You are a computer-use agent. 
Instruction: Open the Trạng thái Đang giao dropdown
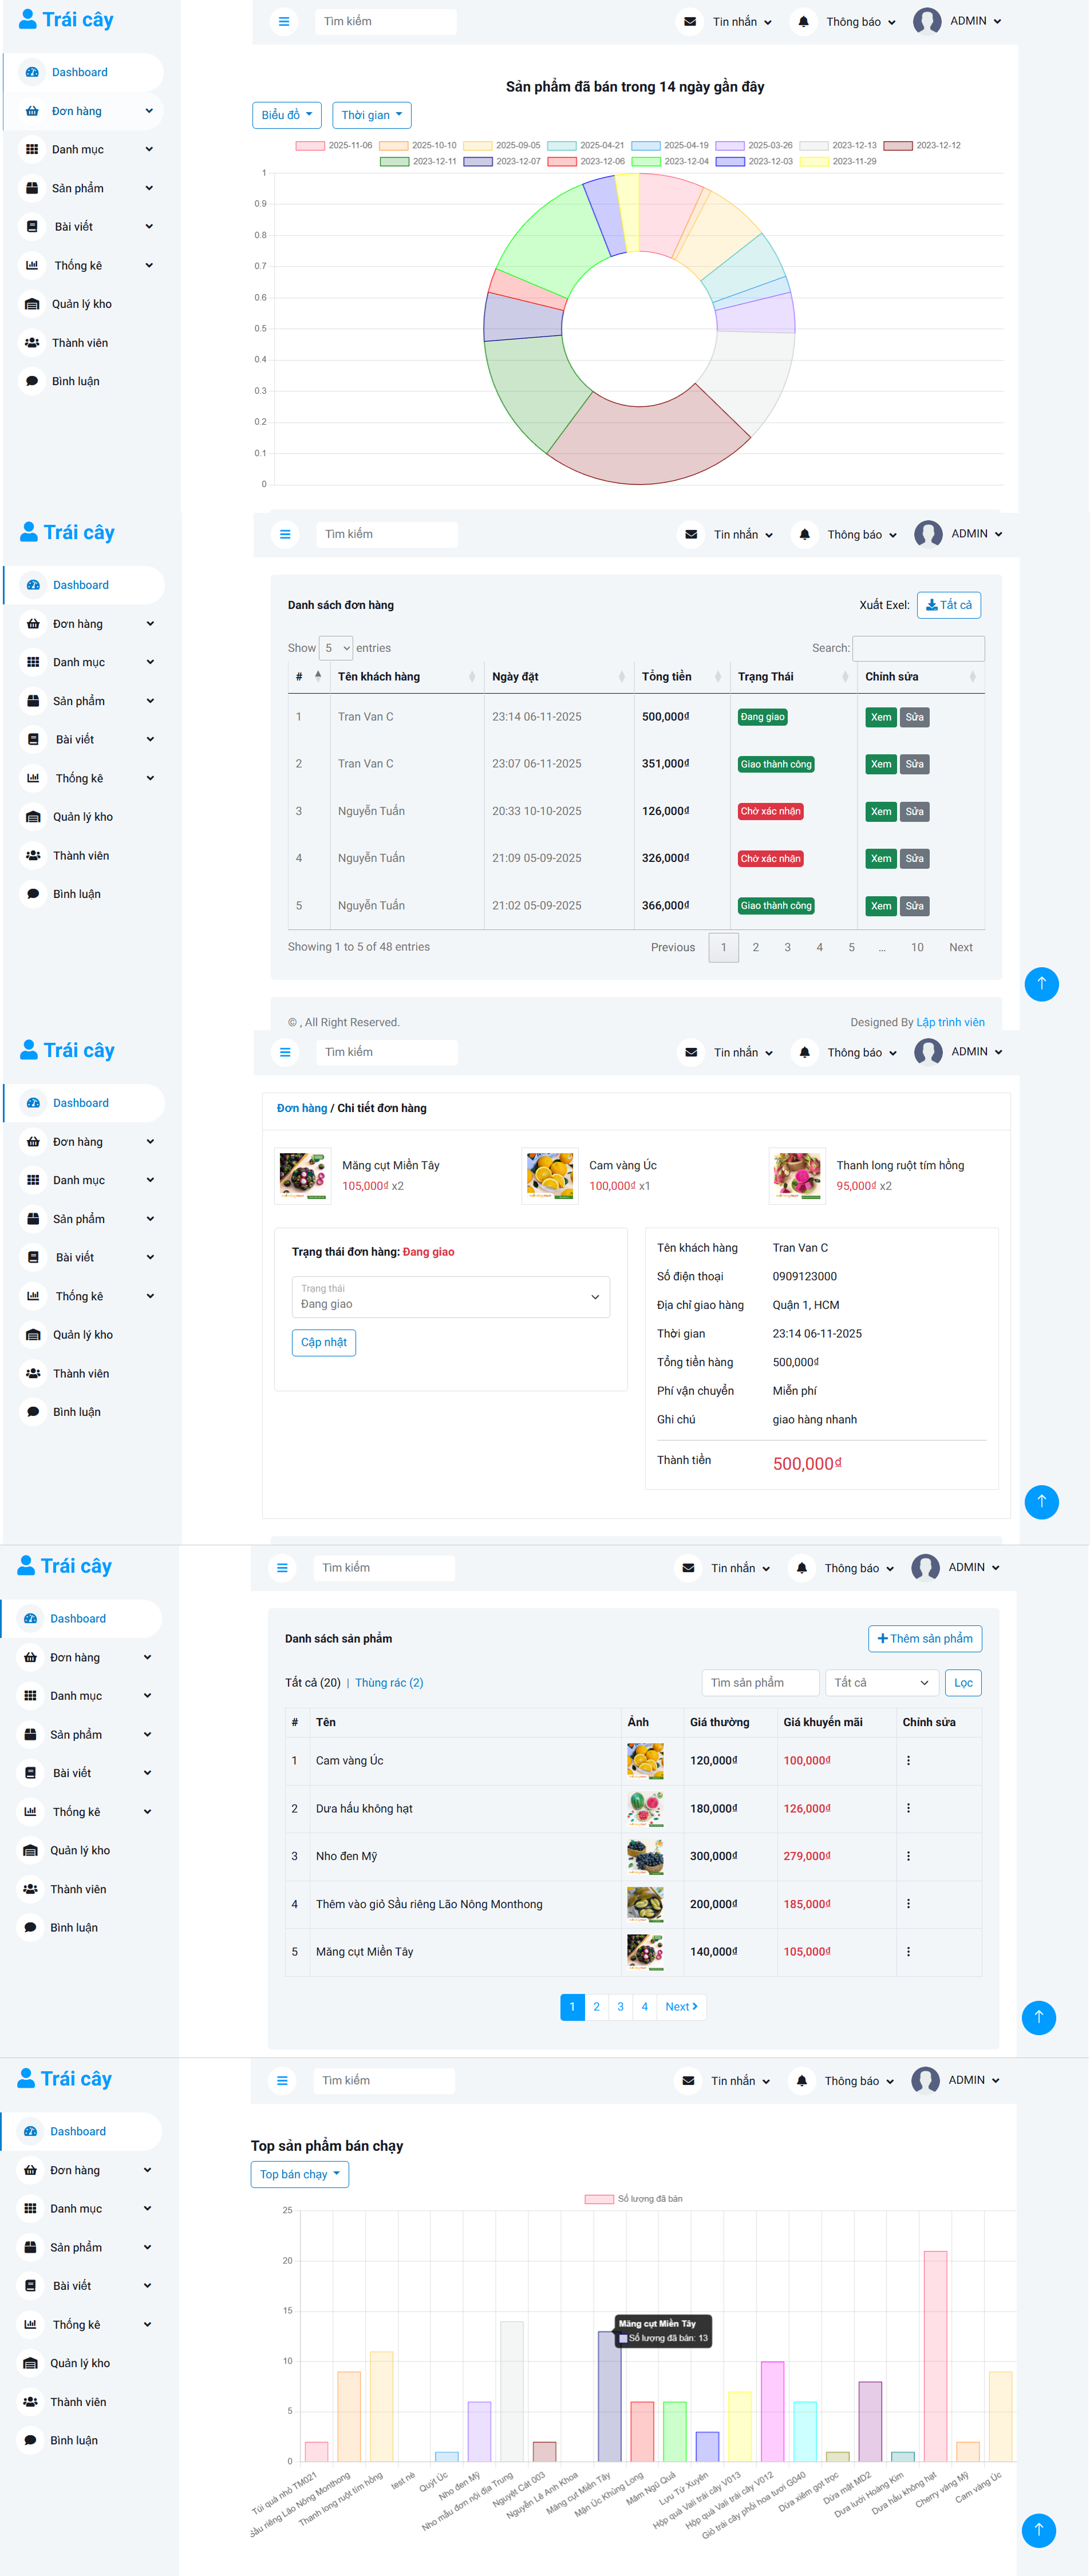(450, 1297)
